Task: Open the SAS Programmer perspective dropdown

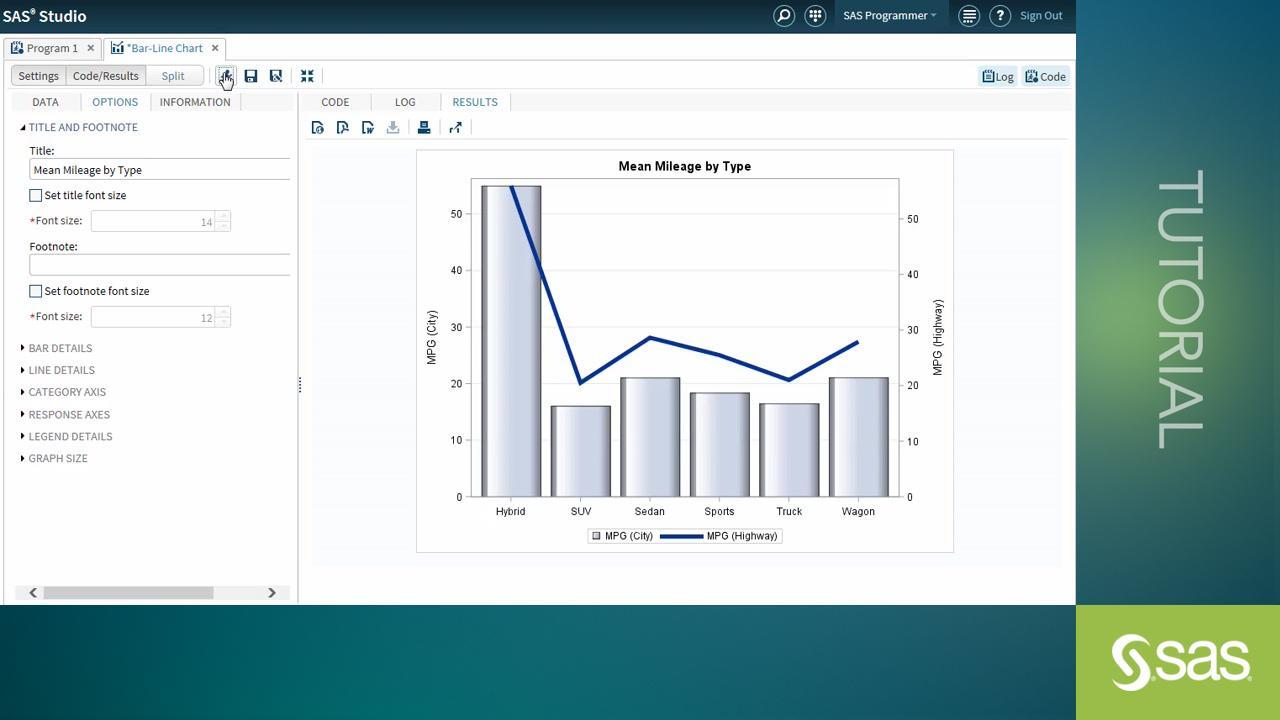Action: (x=889, y=16)
